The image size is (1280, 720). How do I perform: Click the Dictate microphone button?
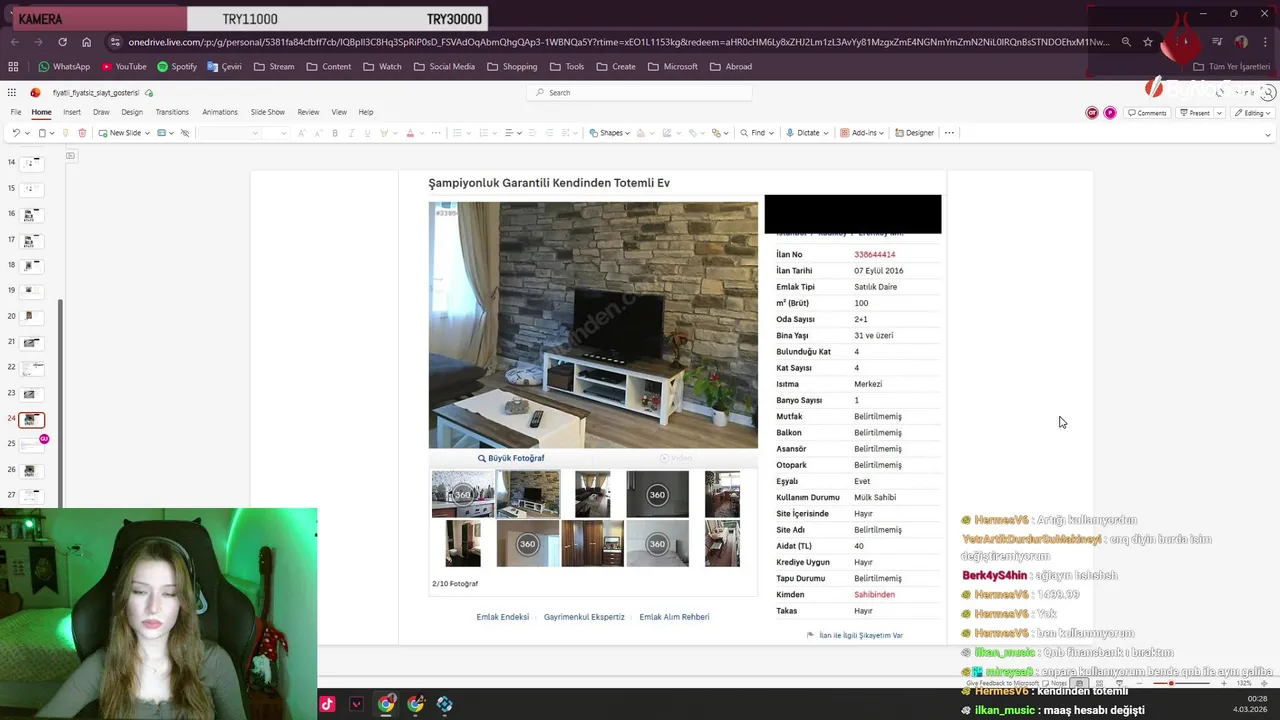(x=808, y=133)
